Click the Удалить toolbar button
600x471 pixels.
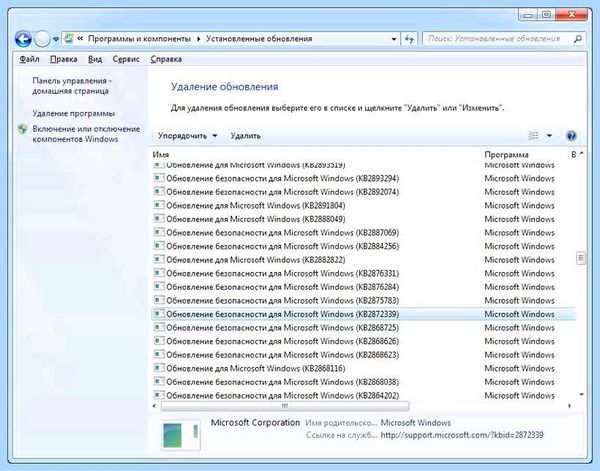(245, 136)
